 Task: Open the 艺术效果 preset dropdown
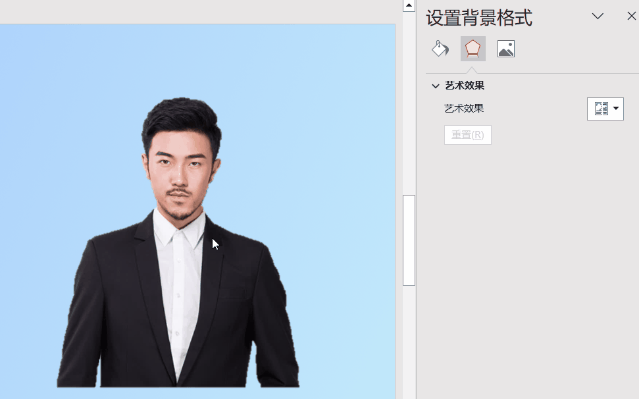click(605, 109)
